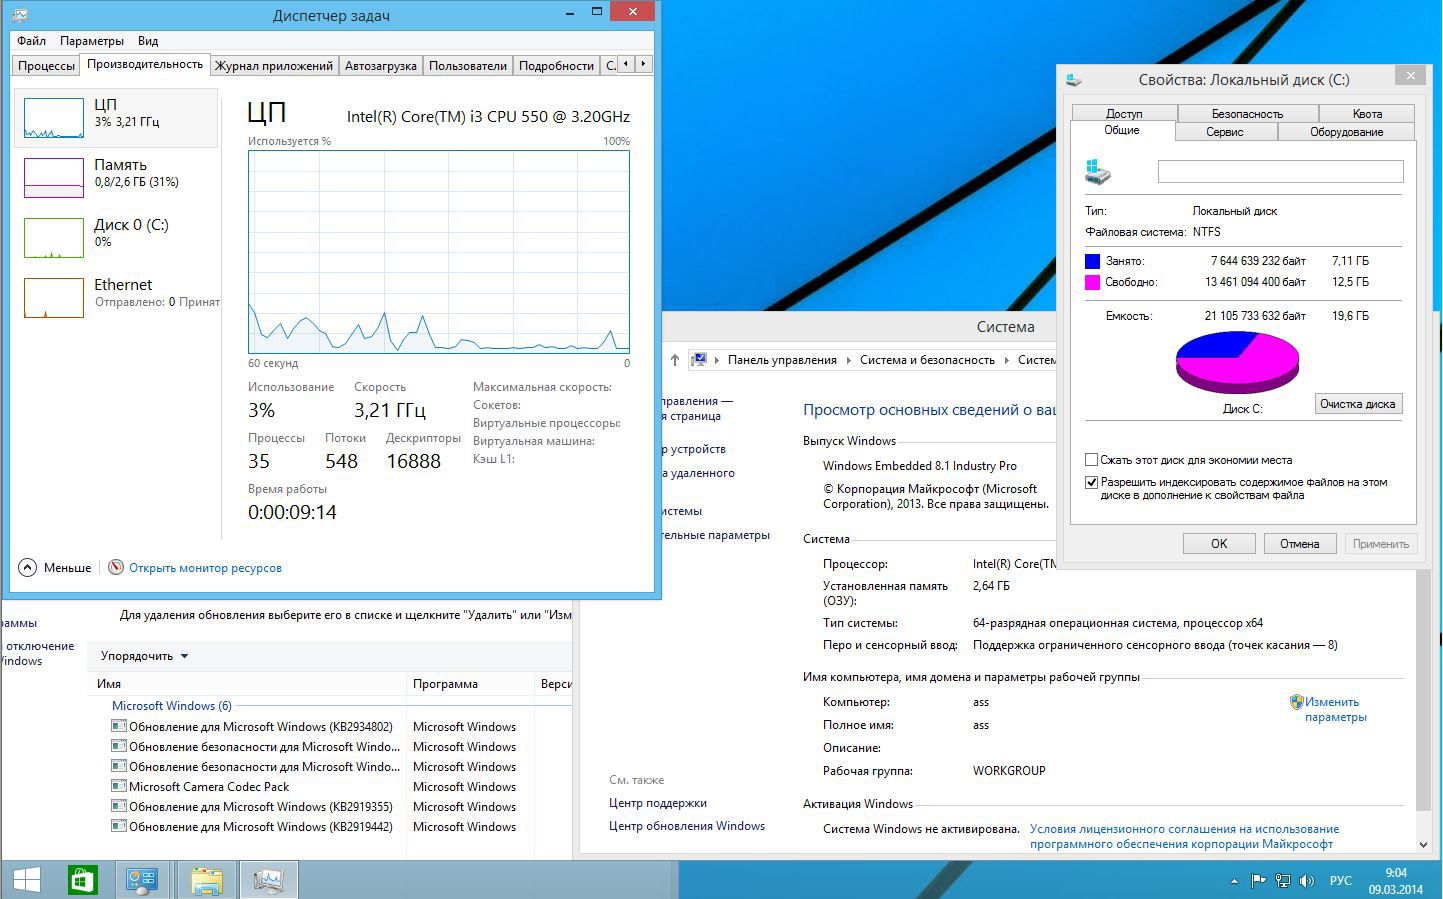Open the Подробности tab
Image resolution: width=1443 pixels, height=899 pixels.
556,65
